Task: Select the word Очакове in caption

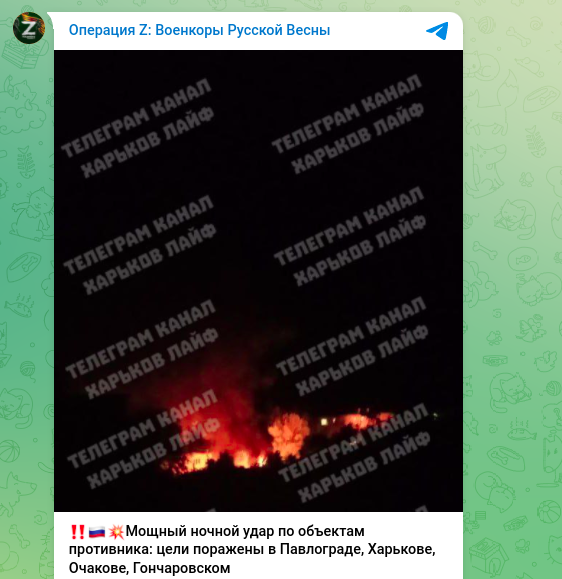Action: pyautogui.click(x=99, y=568)
